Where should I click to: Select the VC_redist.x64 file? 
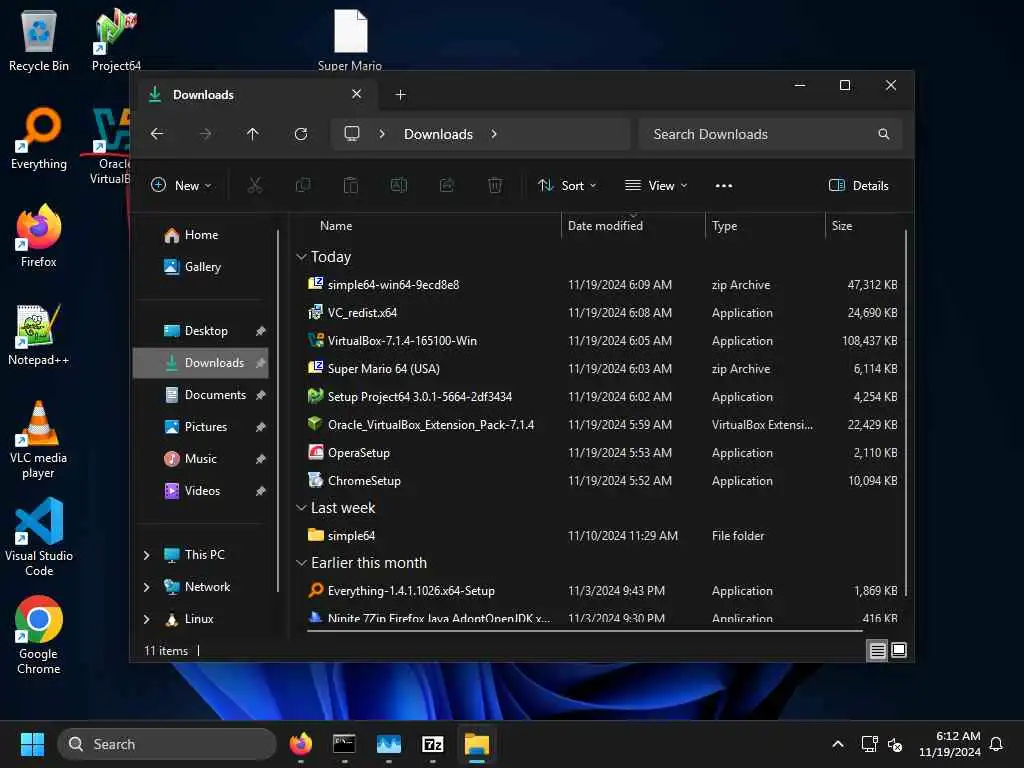click(601, 313)
